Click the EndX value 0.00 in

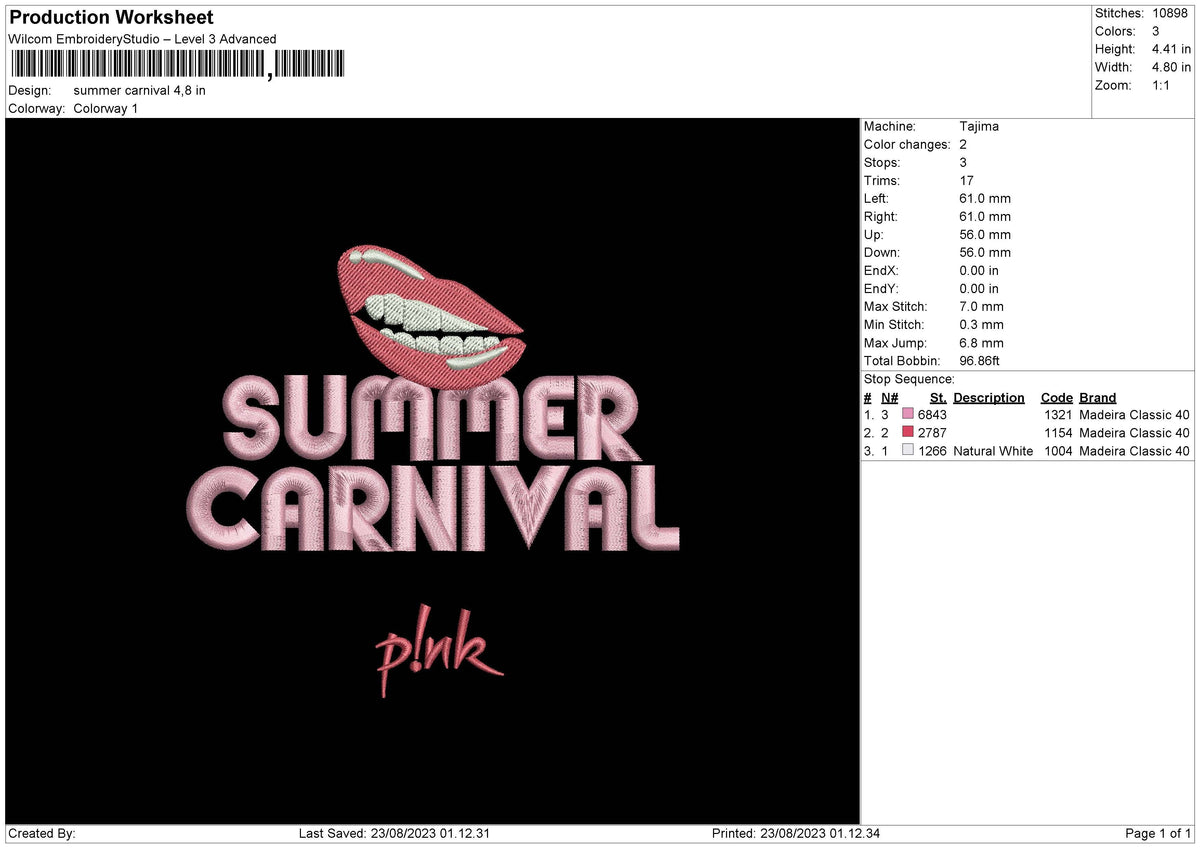click(x=979, y=270)
